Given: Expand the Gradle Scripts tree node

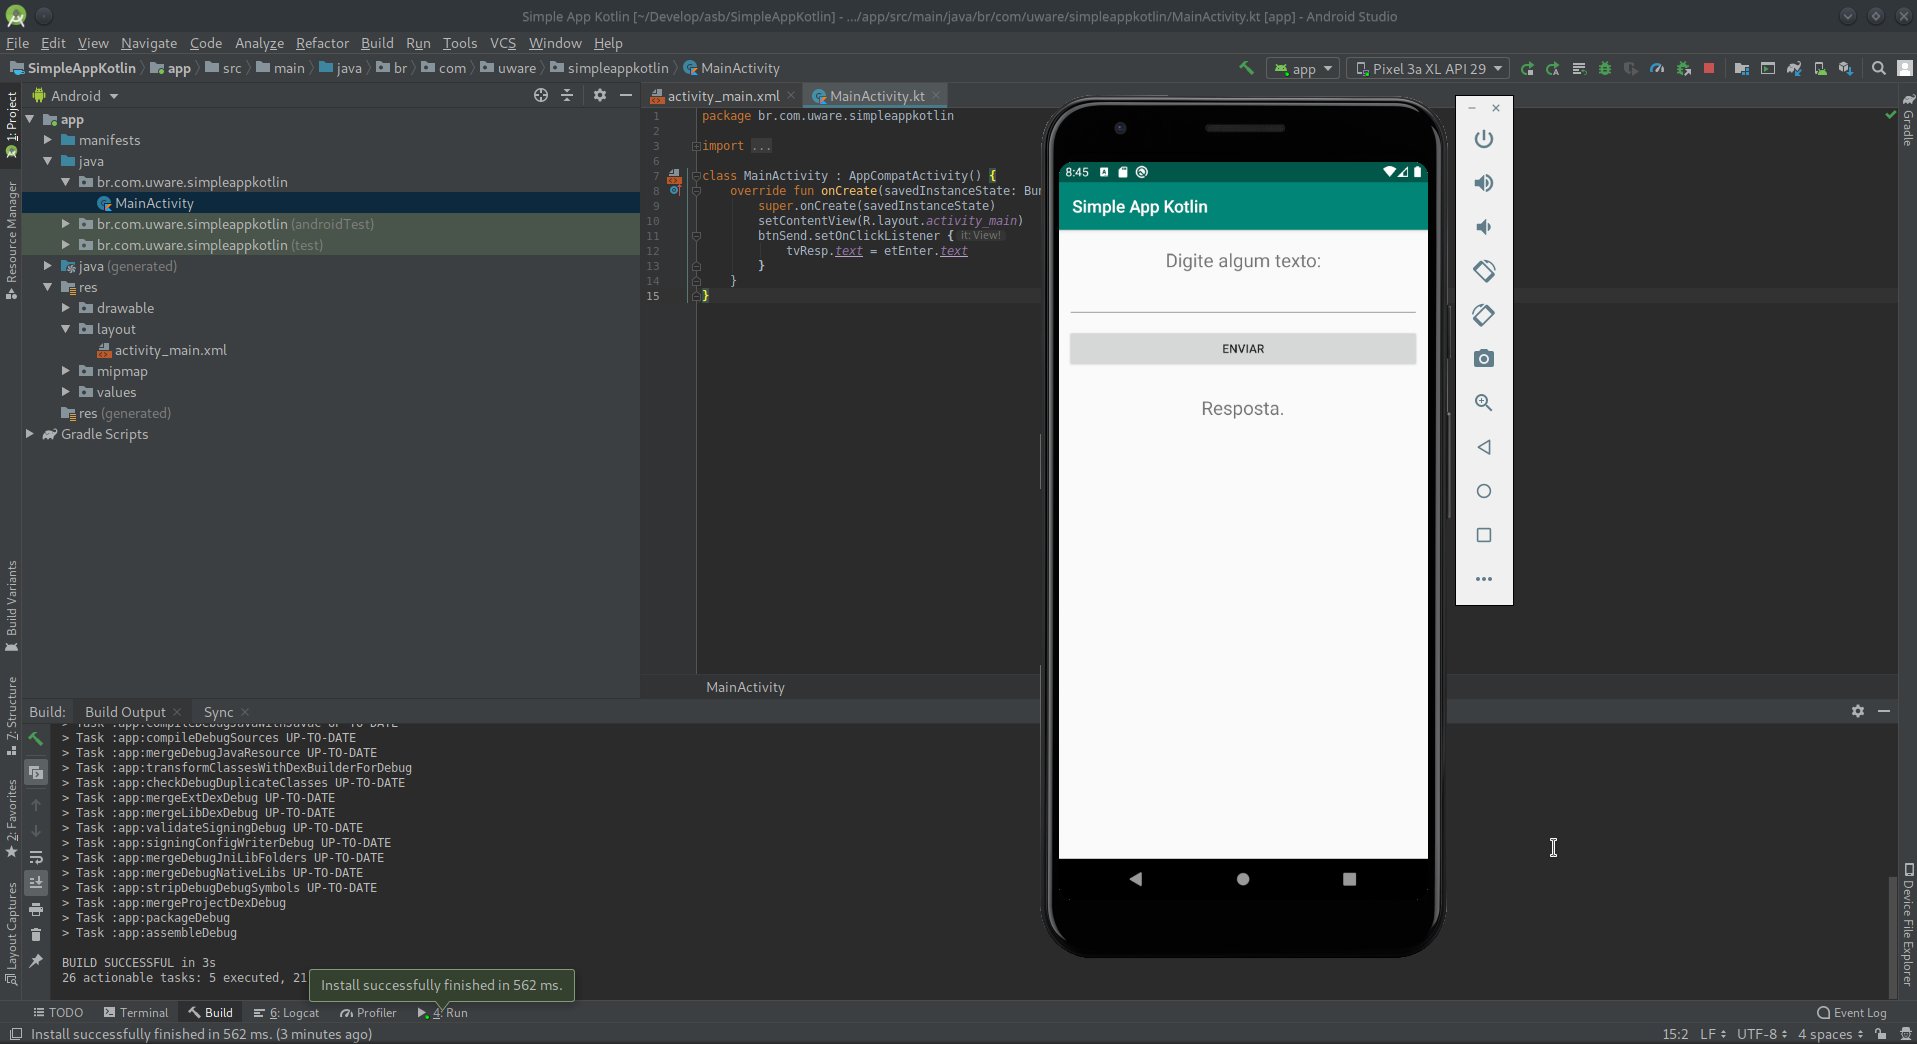Looking at the screenshot, I should pyautogui.click(x=30, y=434).
